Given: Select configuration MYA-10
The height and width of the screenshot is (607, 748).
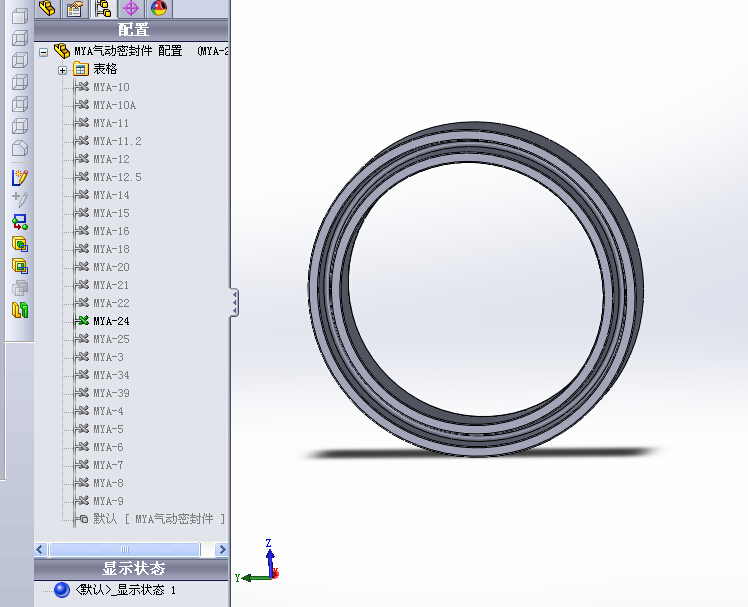Looking at the screenshot, I should pyautogui.click(x=111, y=87).
